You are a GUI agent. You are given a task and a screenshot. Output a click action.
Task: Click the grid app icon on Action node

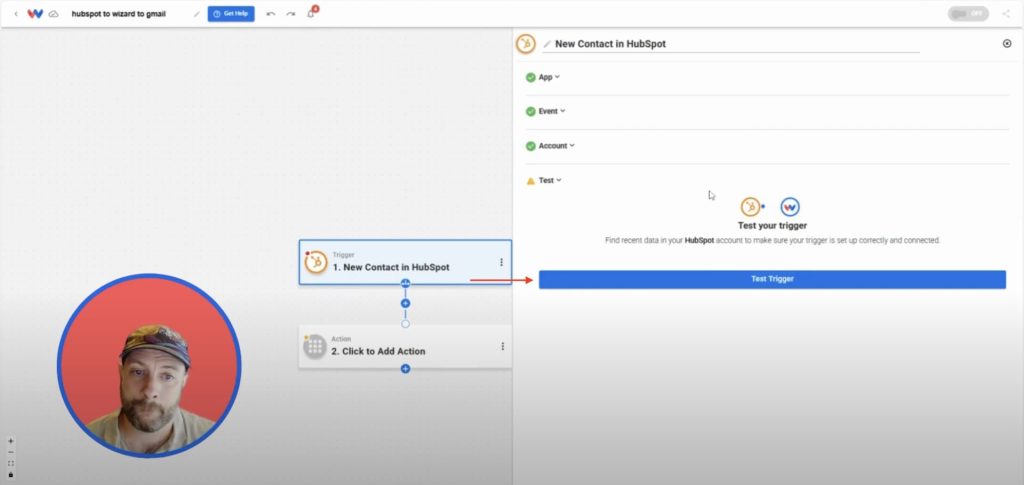tap(315, 347)
